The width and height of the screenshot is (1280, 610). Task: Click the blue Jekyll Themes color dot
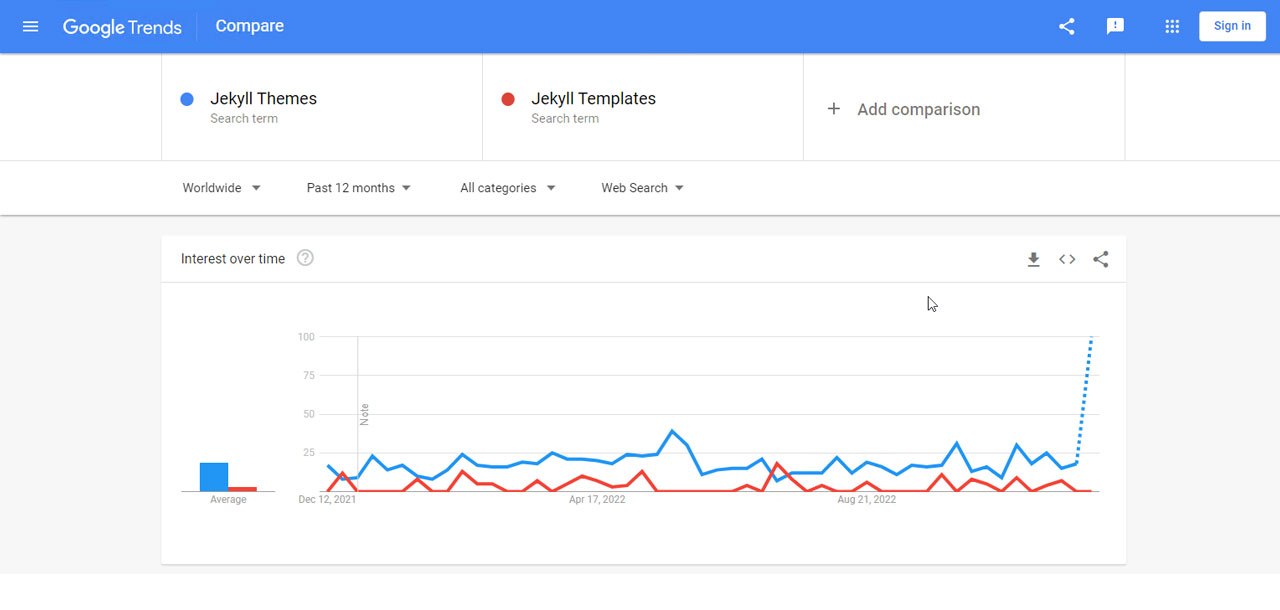tap(187, 99)
